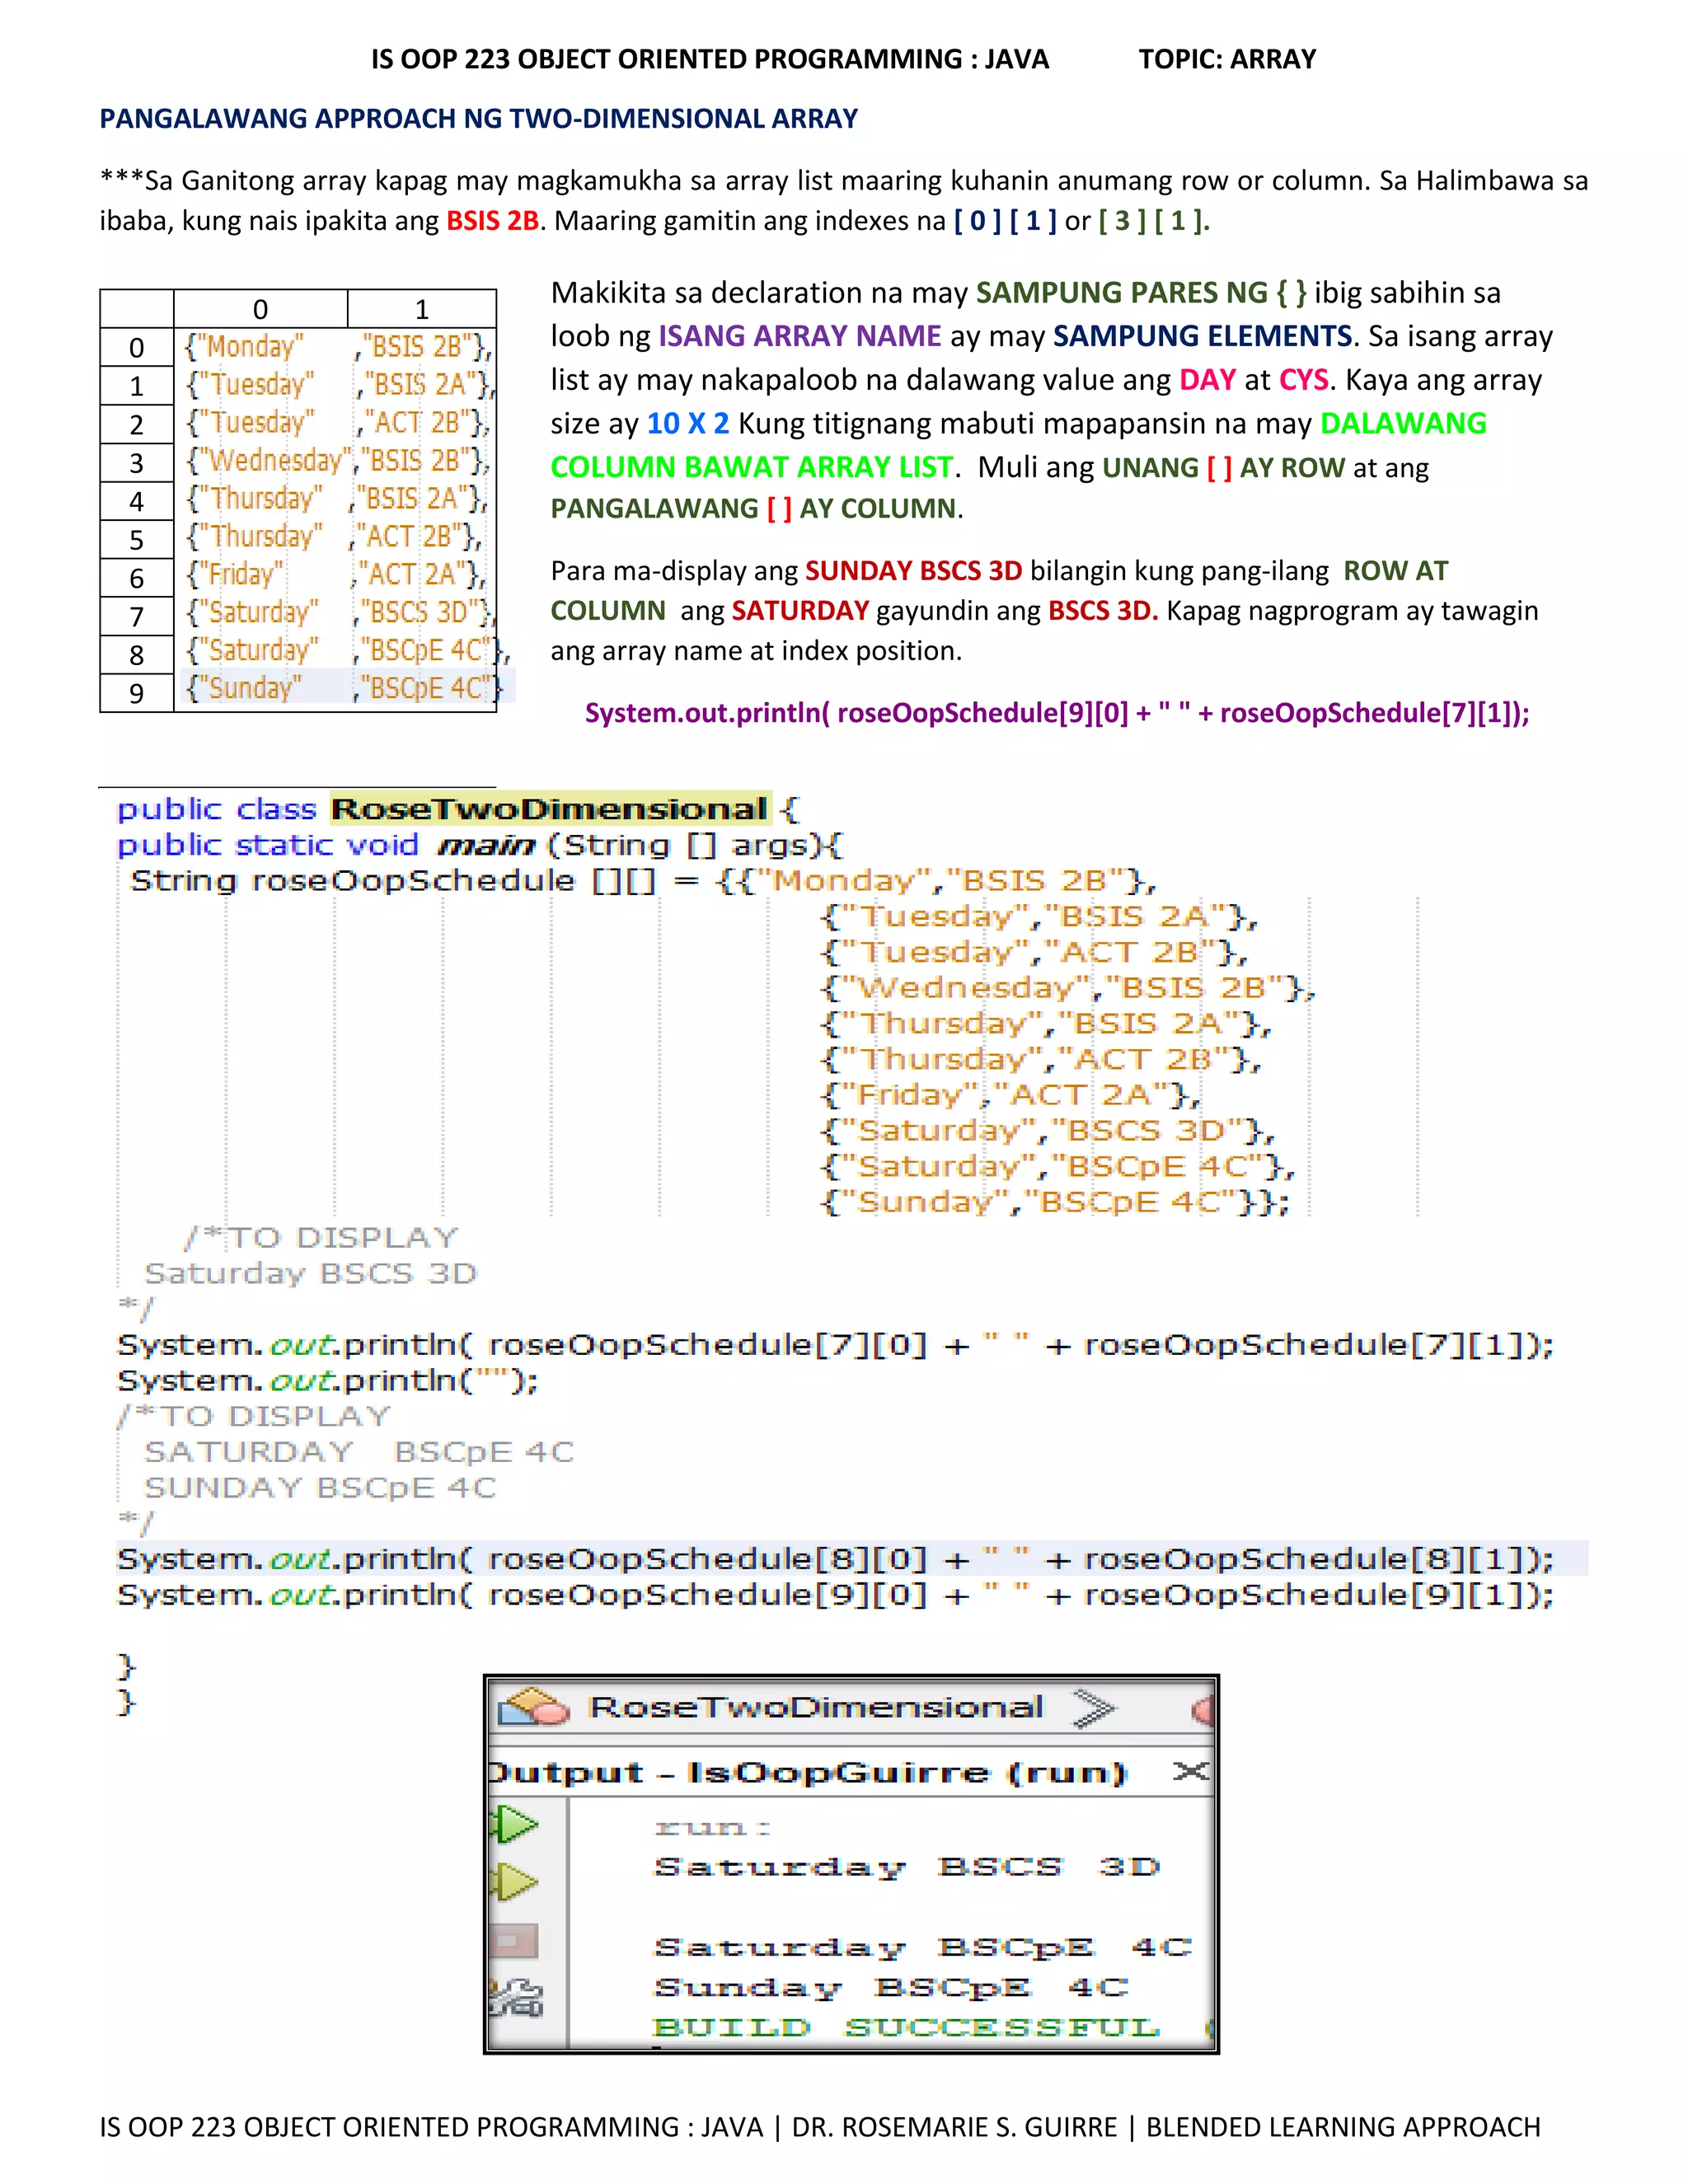This screenshot has width=1688, height=2184.
Task: Click the blue "10 X 2" array size text
Action: pos(688,424)
